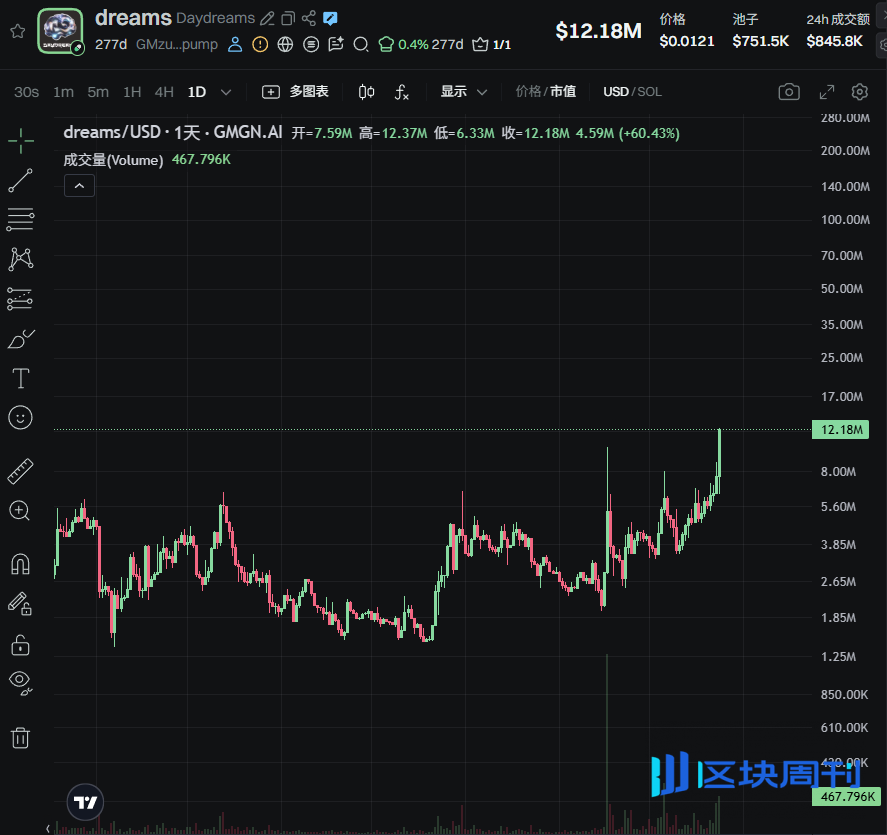Screen dimensions: 887x835
Task: Switch to the 4H timeframe
Action: [164, 92]
